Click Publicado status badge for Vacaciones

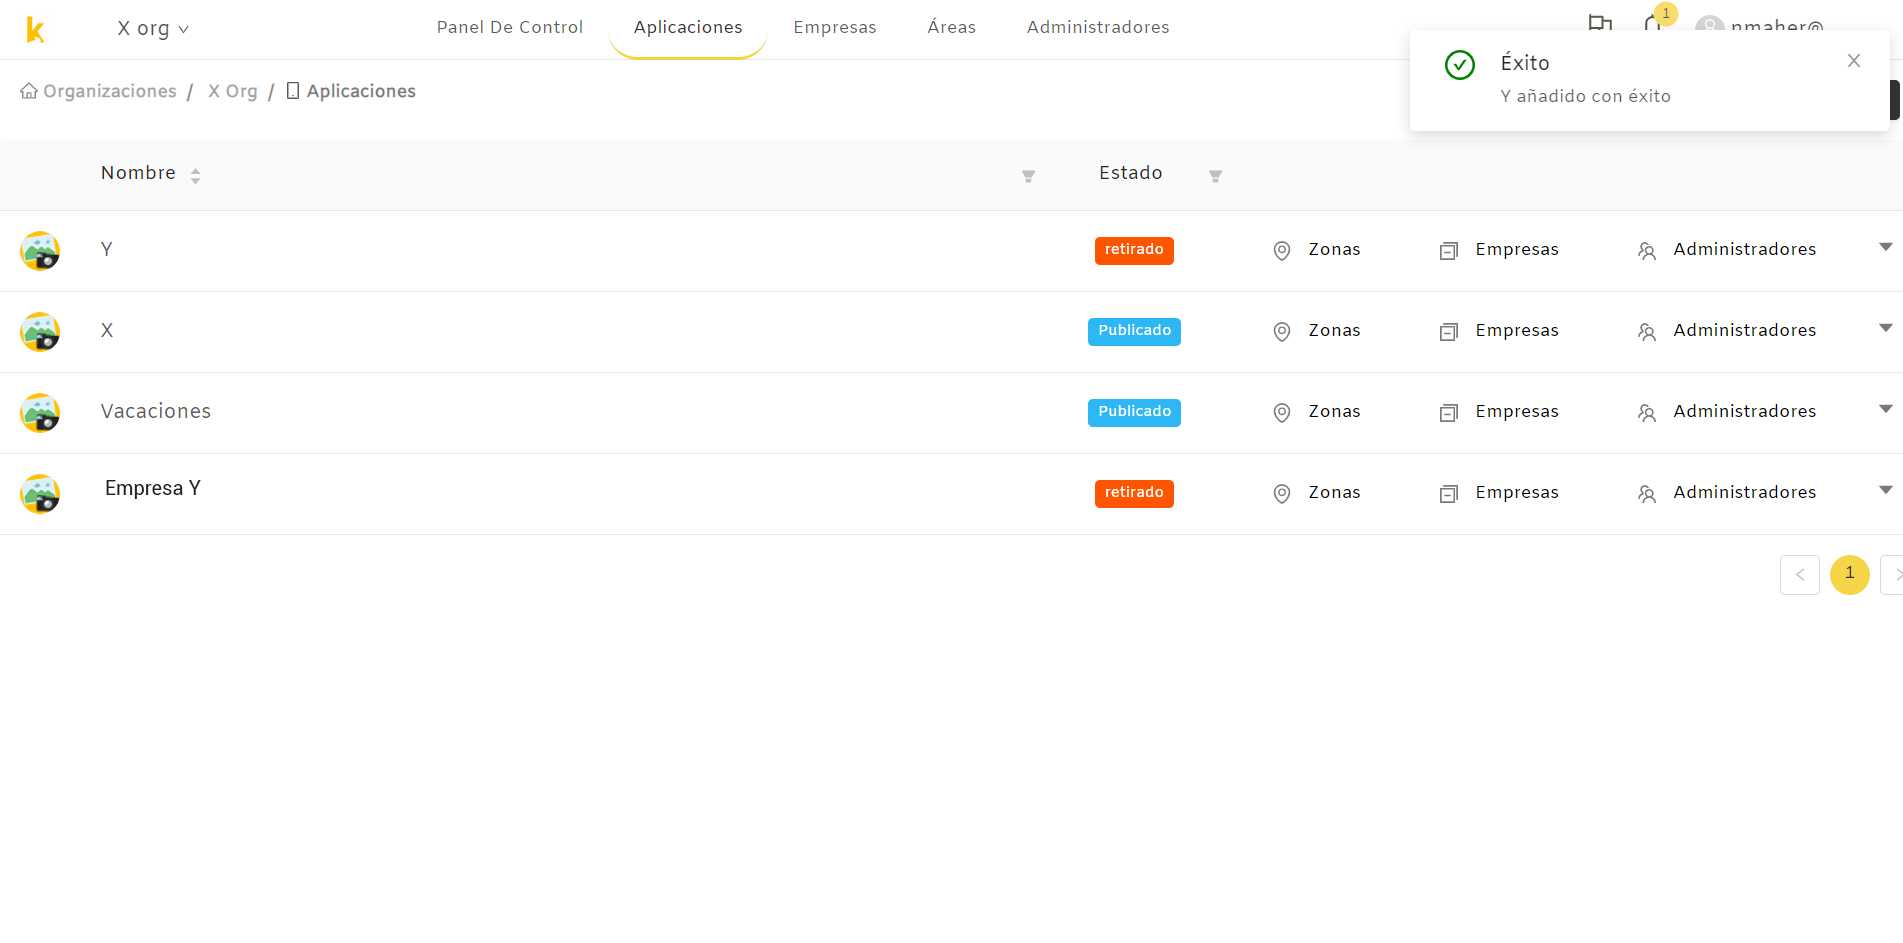tap(1134, 412)
